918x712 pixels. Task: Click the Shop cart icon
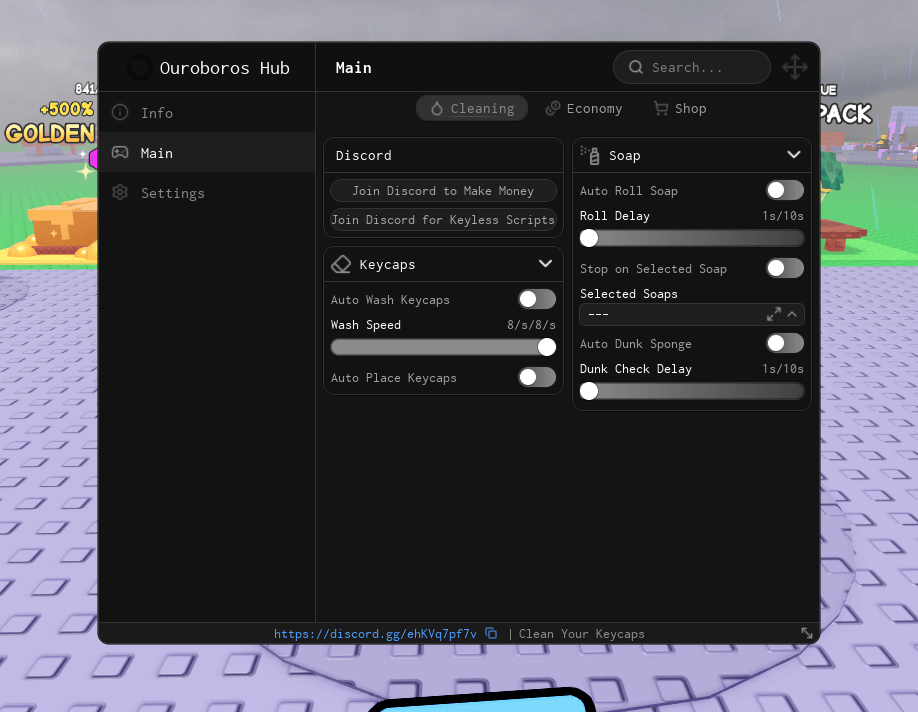pos(661,108)
